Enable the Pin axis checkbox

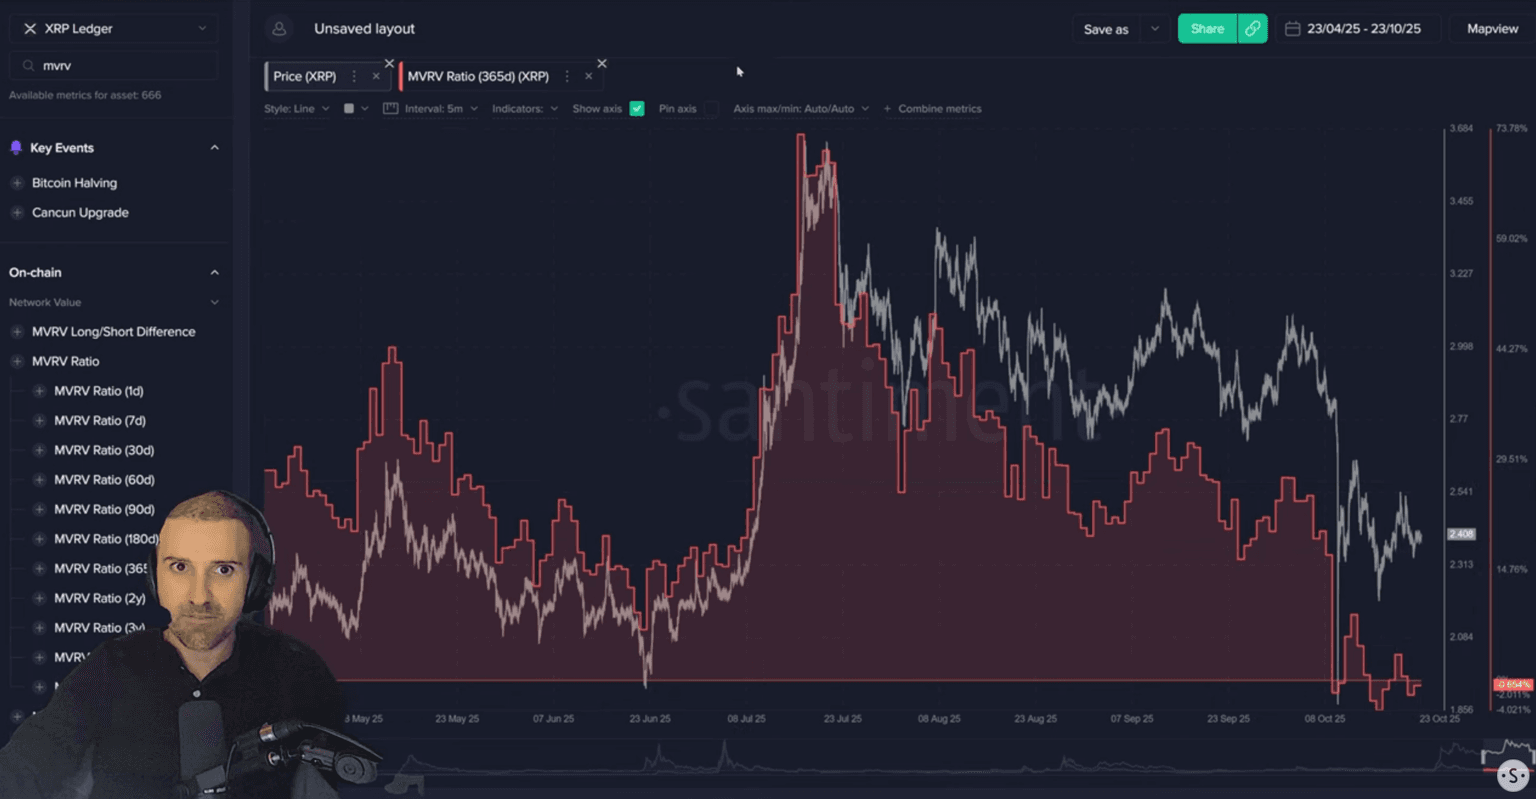pyautogui.click(x=710, y=109)
